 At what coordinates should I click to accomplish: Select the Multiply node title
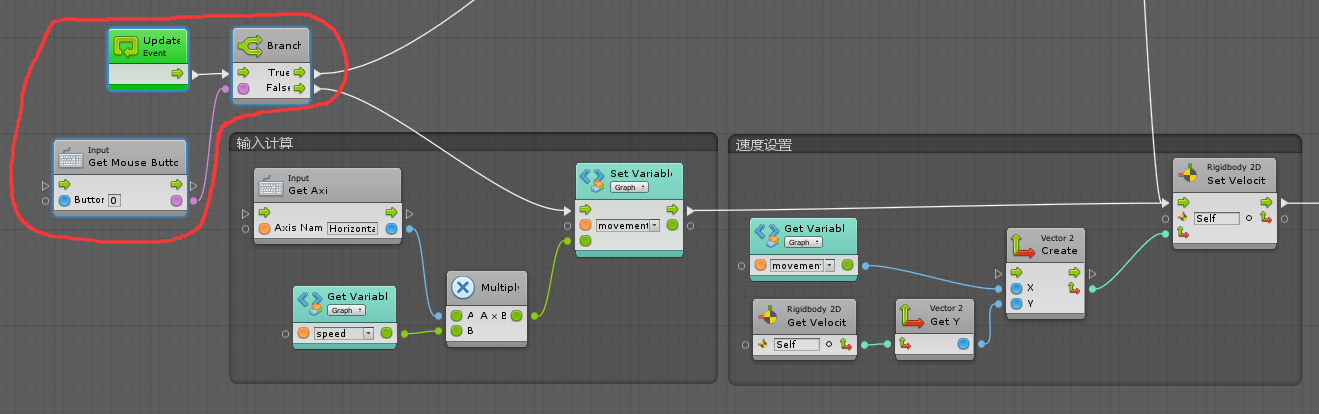(499, 288)
